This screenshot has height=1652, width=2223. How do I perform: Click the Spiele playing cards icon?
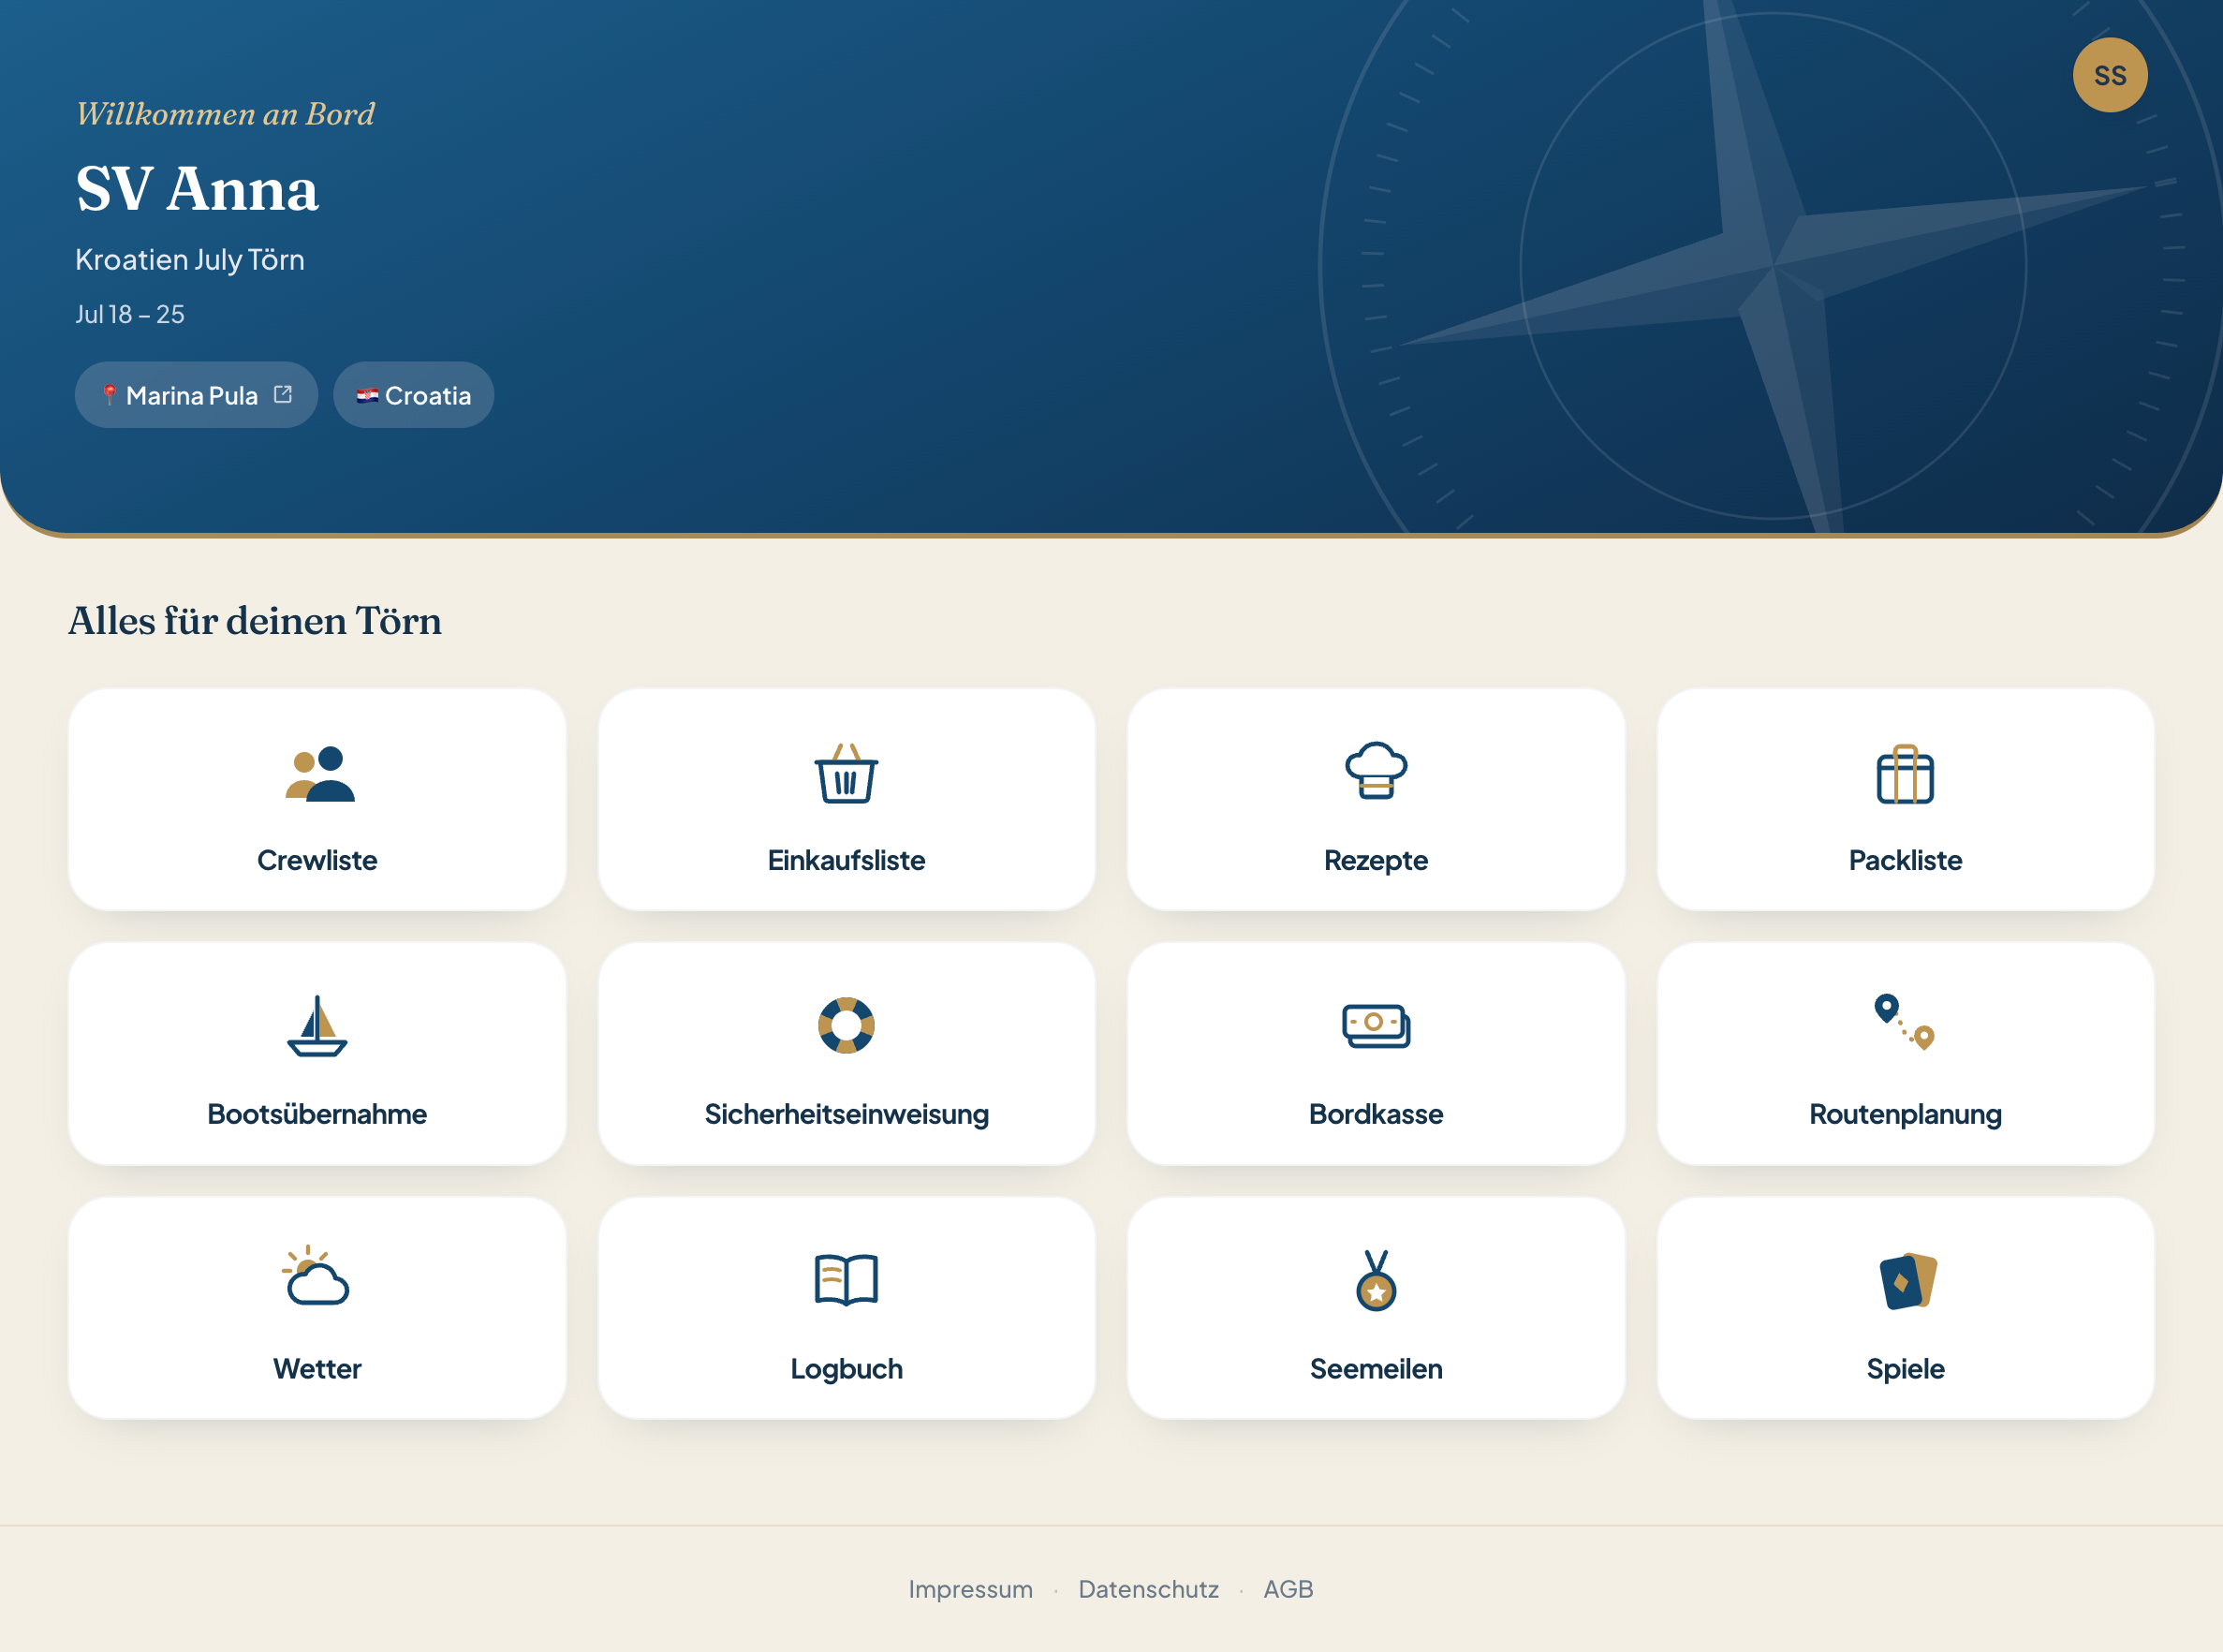click(x=1907, y=1281)
